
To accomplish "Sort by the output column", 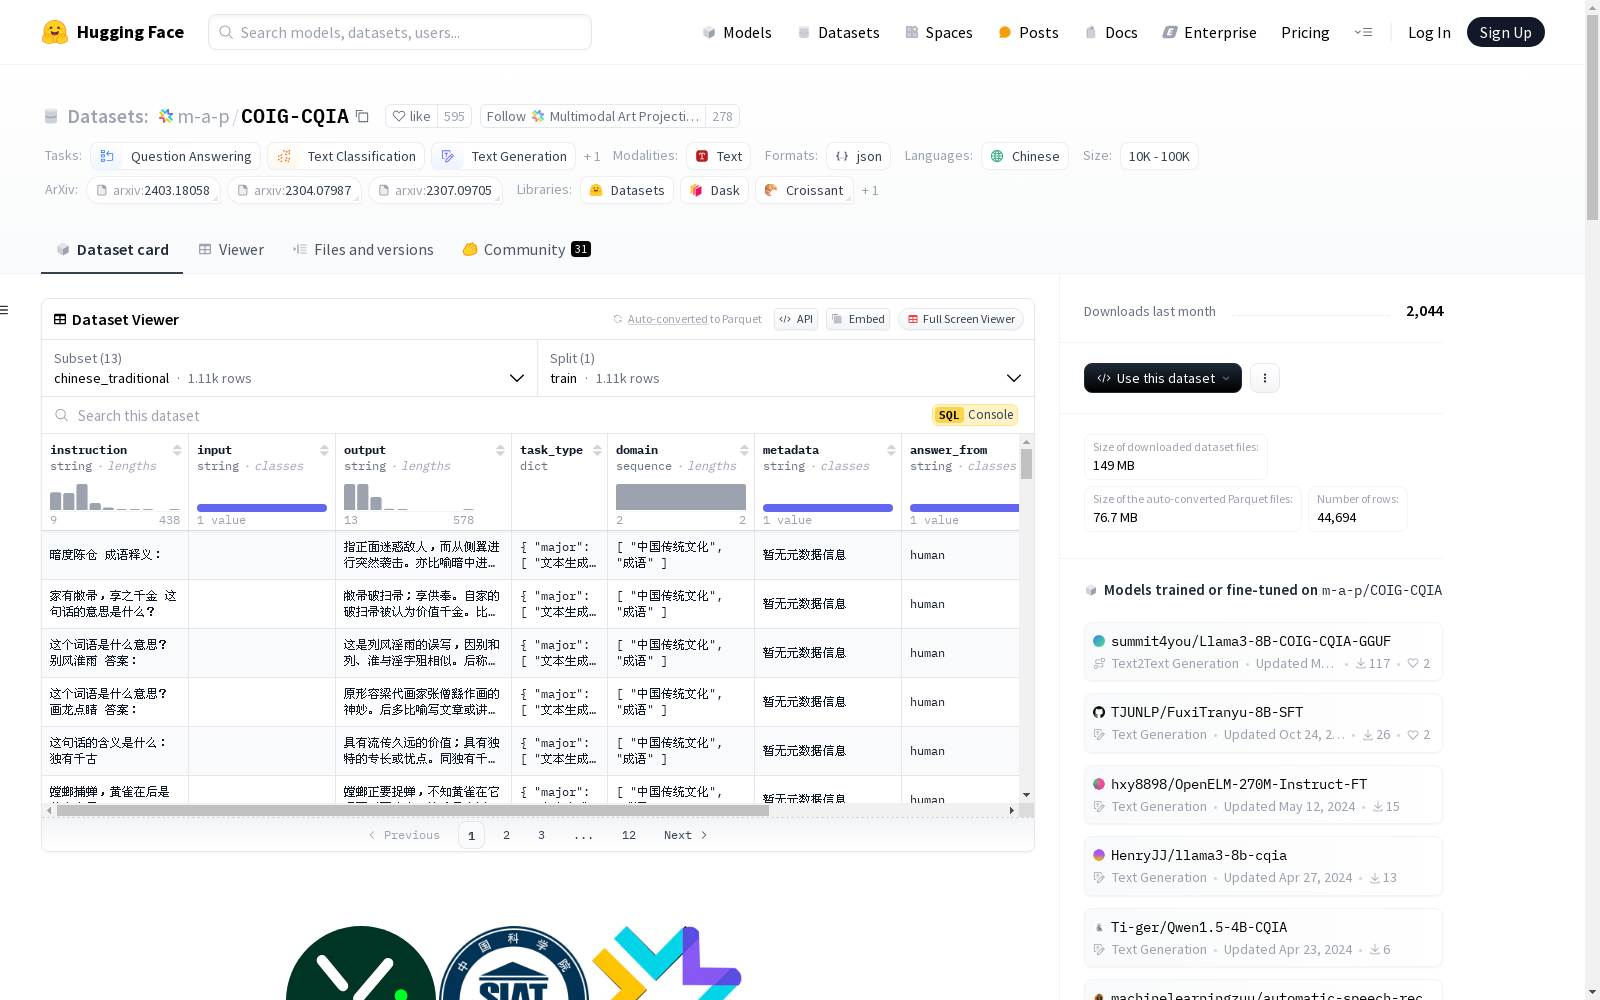I will (500, 450).
